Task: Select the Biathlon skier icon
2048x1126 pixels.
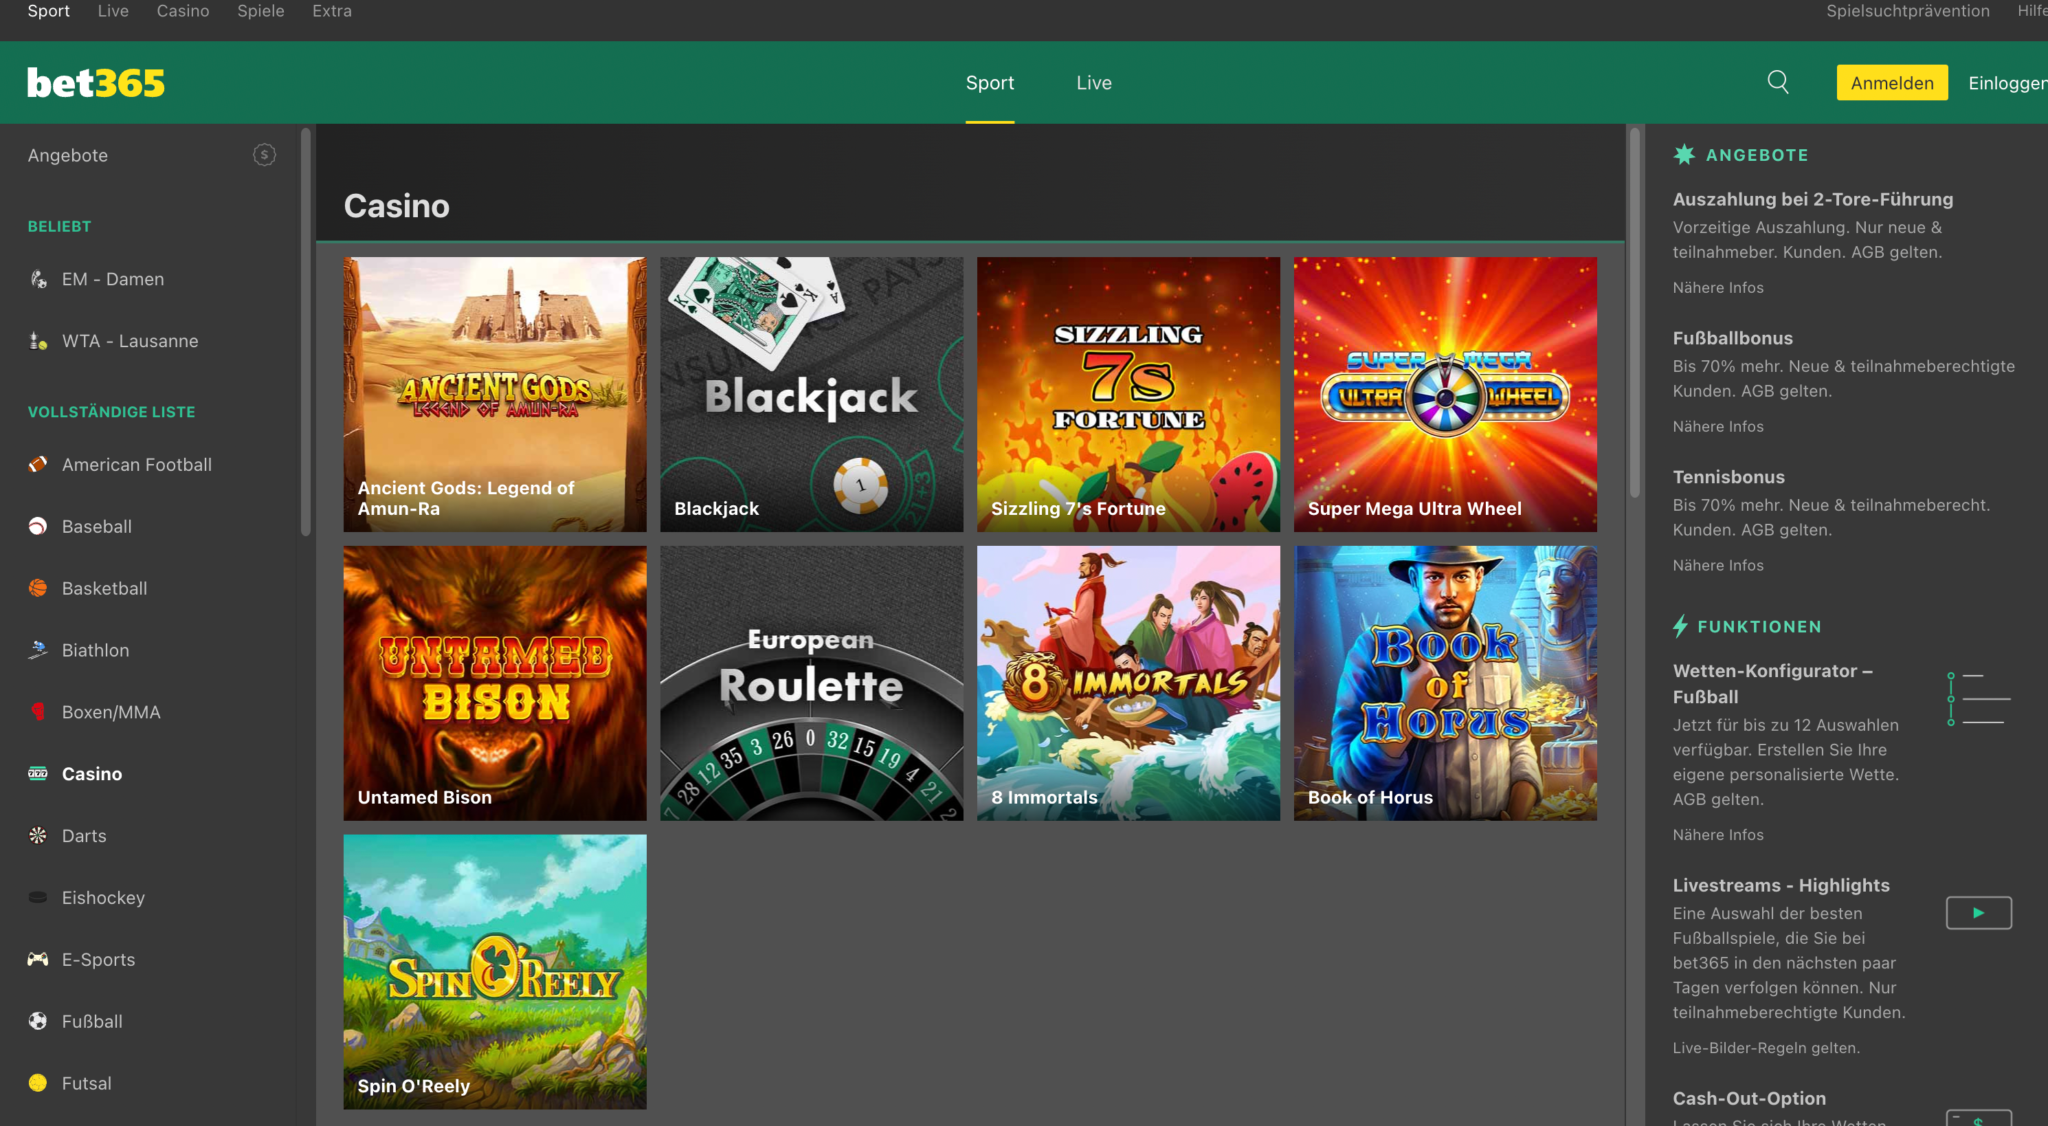Action: click(37, 649)
